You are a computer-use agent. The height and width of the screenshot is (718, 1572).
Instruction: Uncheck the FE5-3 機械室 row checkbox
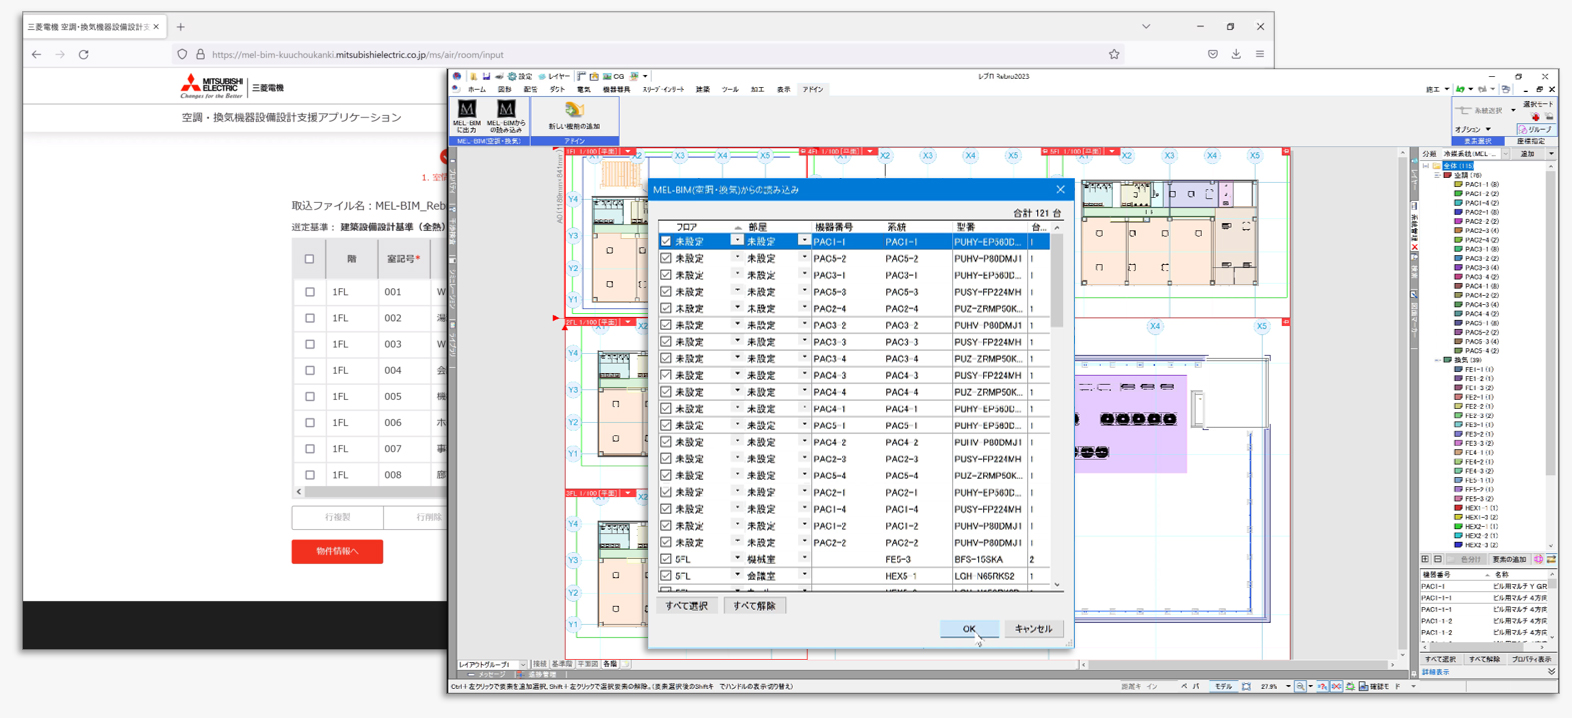pyautogui.click(x=666, y=559)
